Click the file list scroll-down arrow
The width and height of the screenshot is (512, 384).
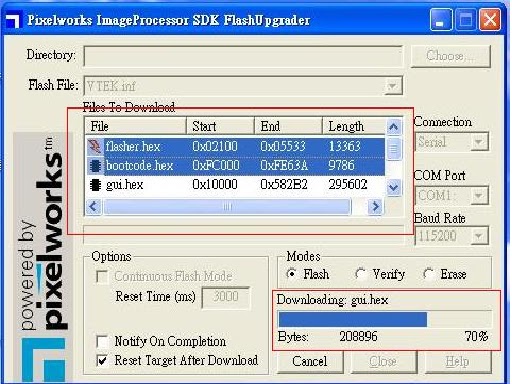394,188
